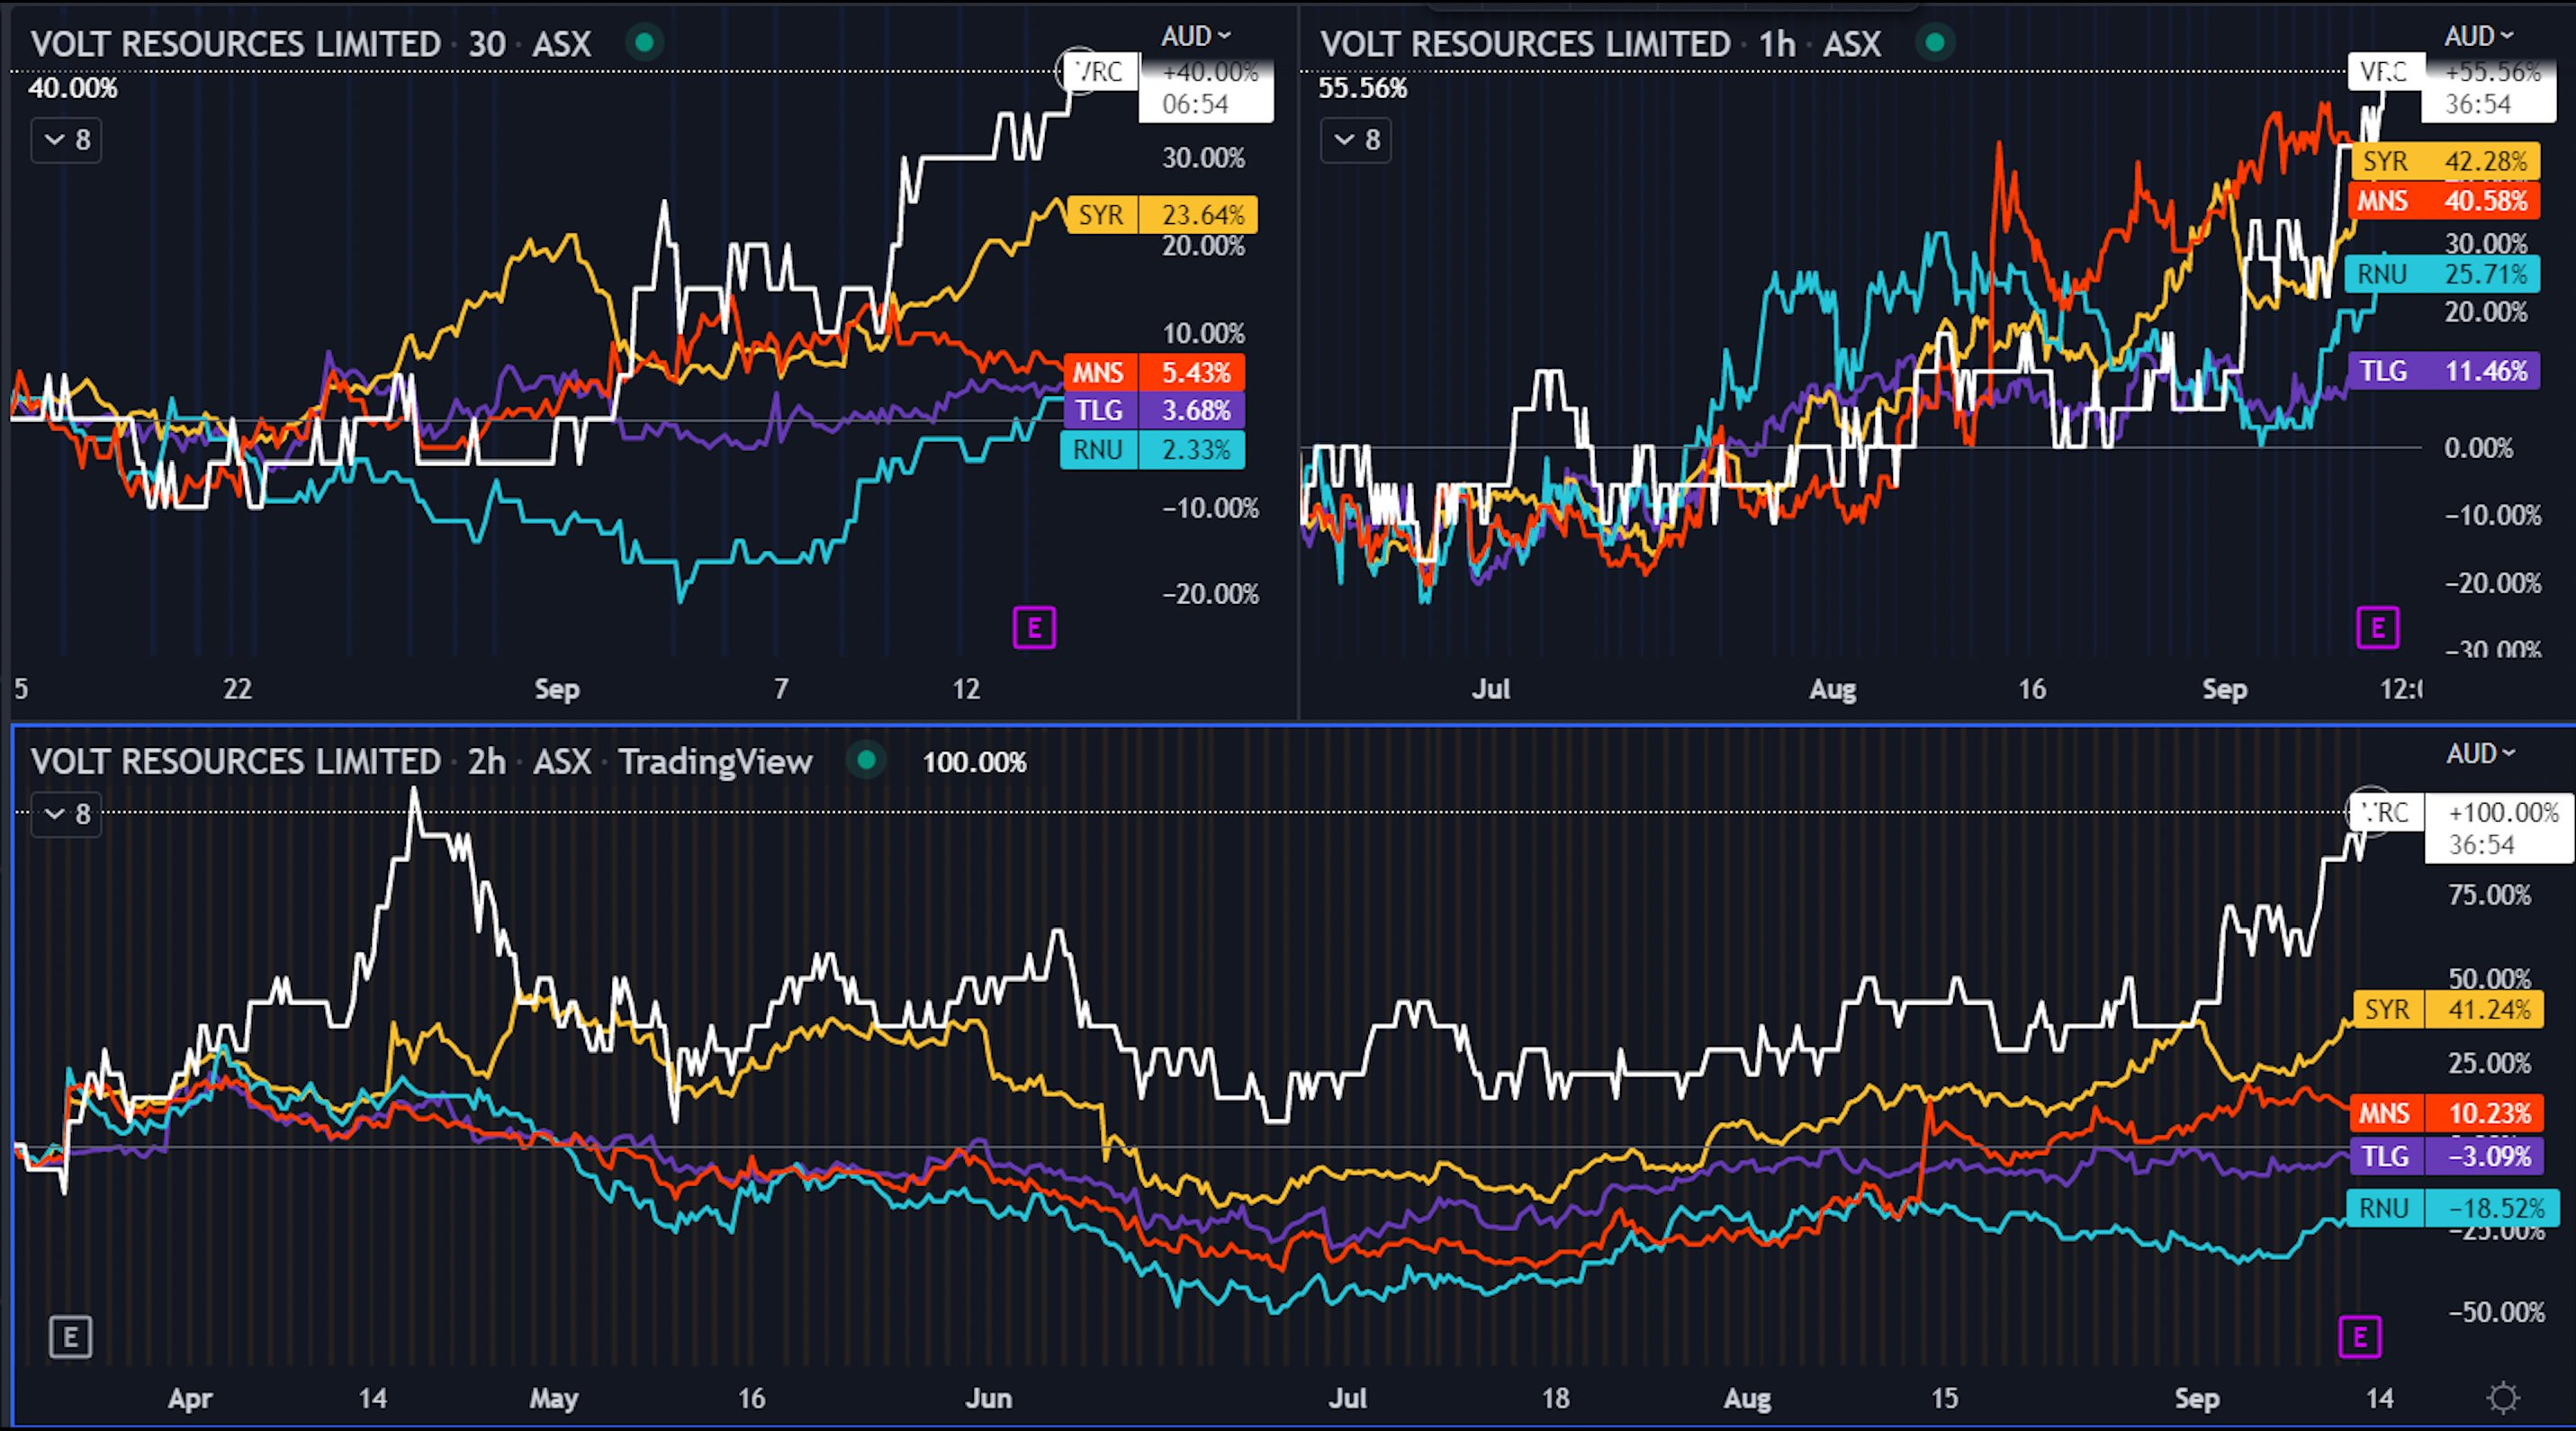Image resolution: width=2576 pixels, height=1431 pixels.
Task: Expand the 8 indicators legend in 1h chart
Action: point(1356,140)
